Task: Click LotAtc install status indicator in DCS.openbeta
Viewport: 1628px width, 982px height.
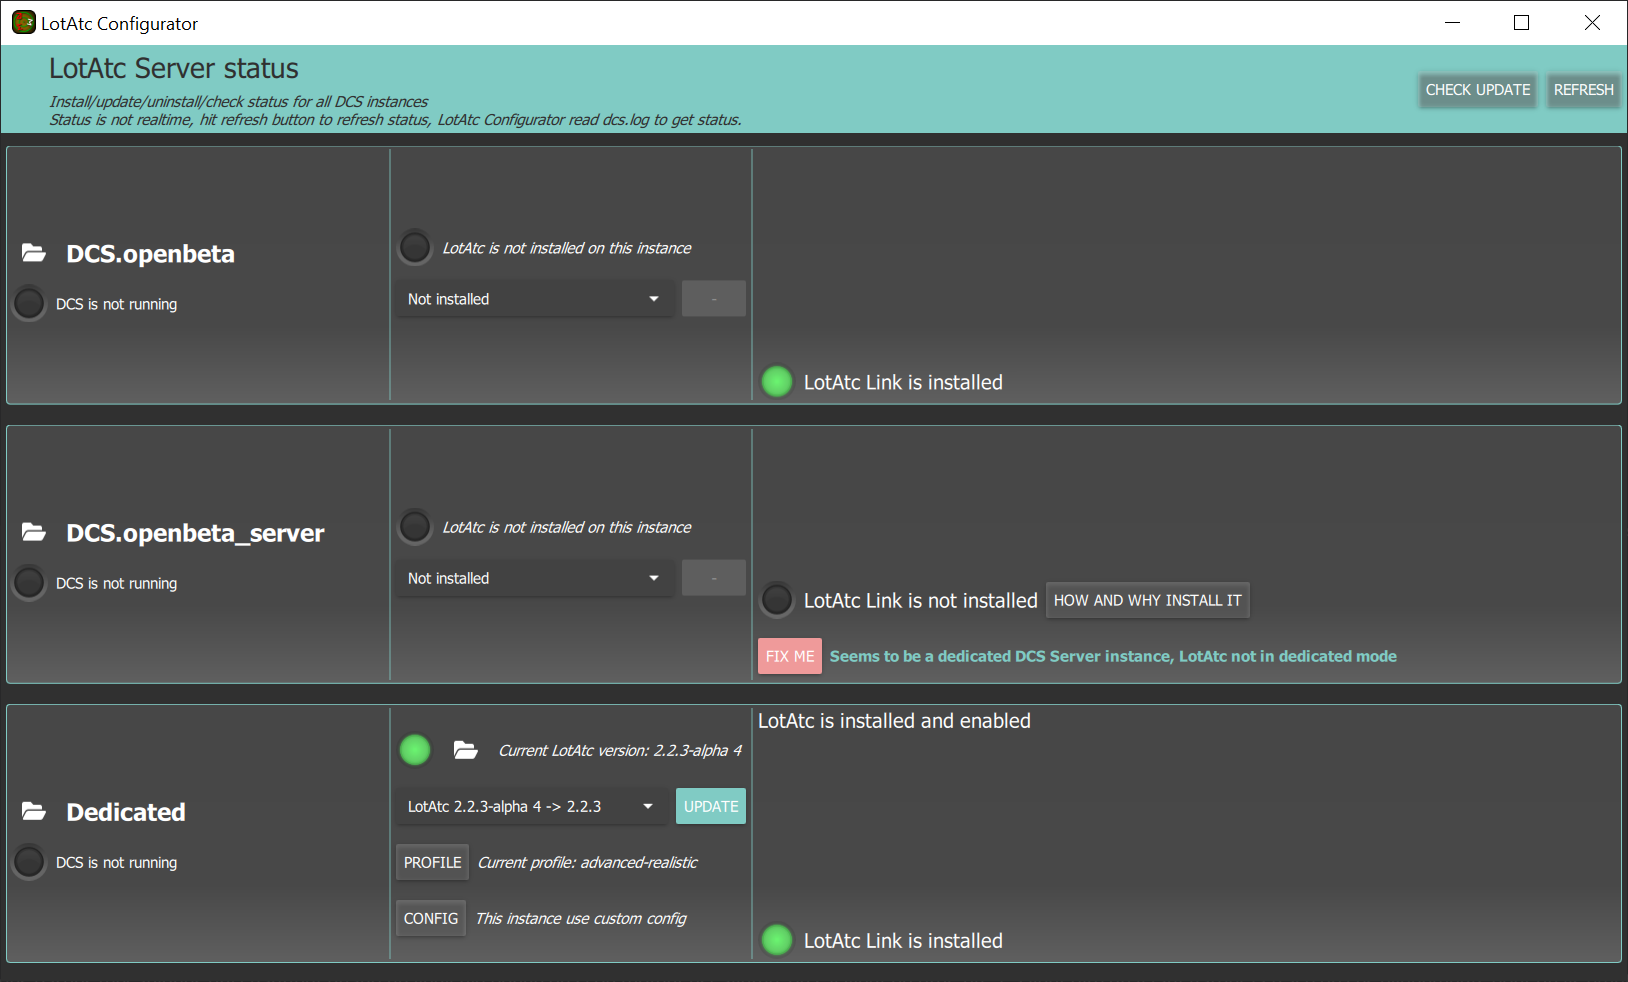Action: click(415, 247)
